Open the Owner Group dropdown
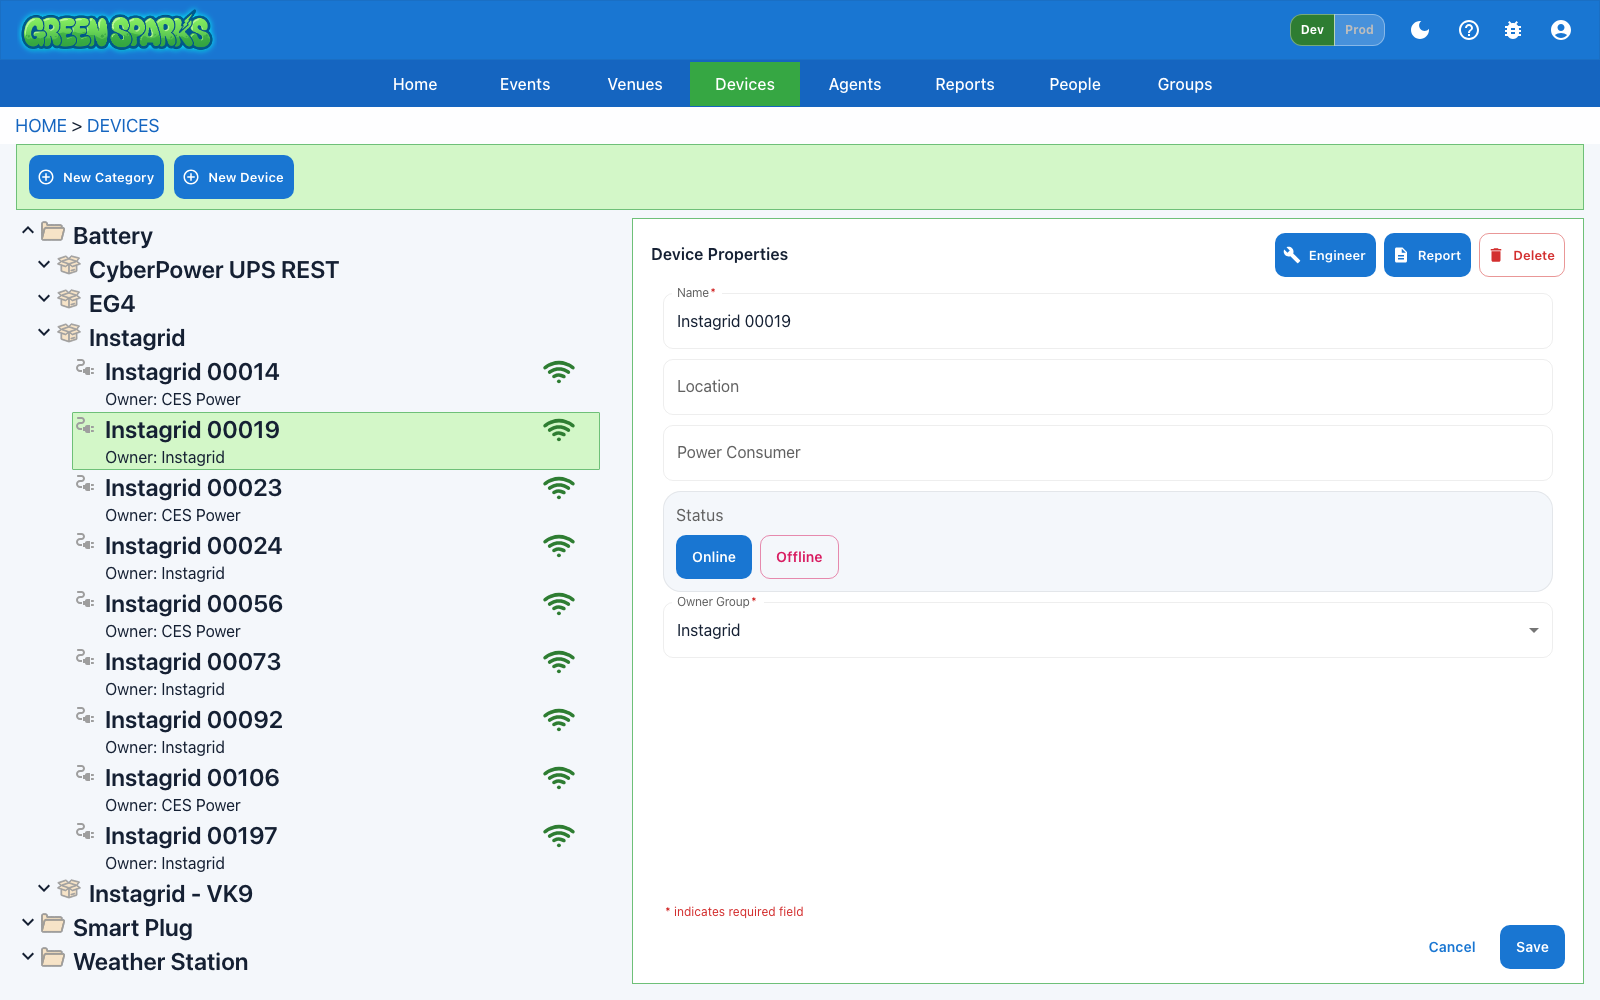1600x1000 pixels. coord(1108,630)
